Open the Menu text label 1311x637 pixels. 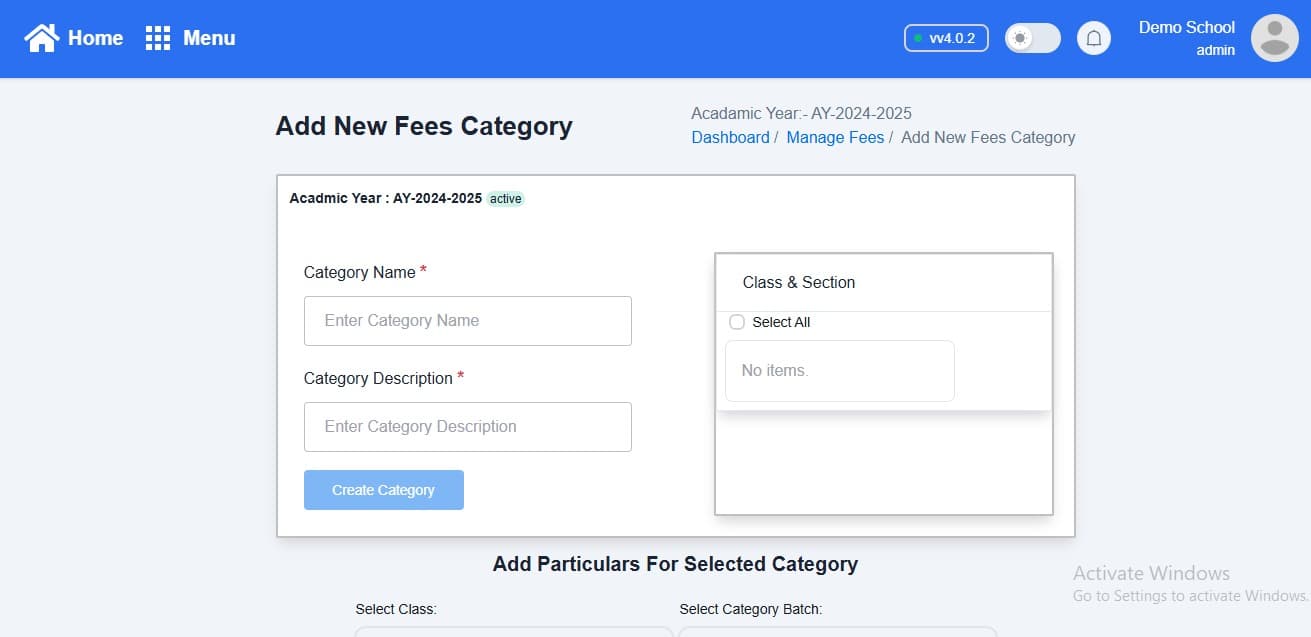click(209, 38)
